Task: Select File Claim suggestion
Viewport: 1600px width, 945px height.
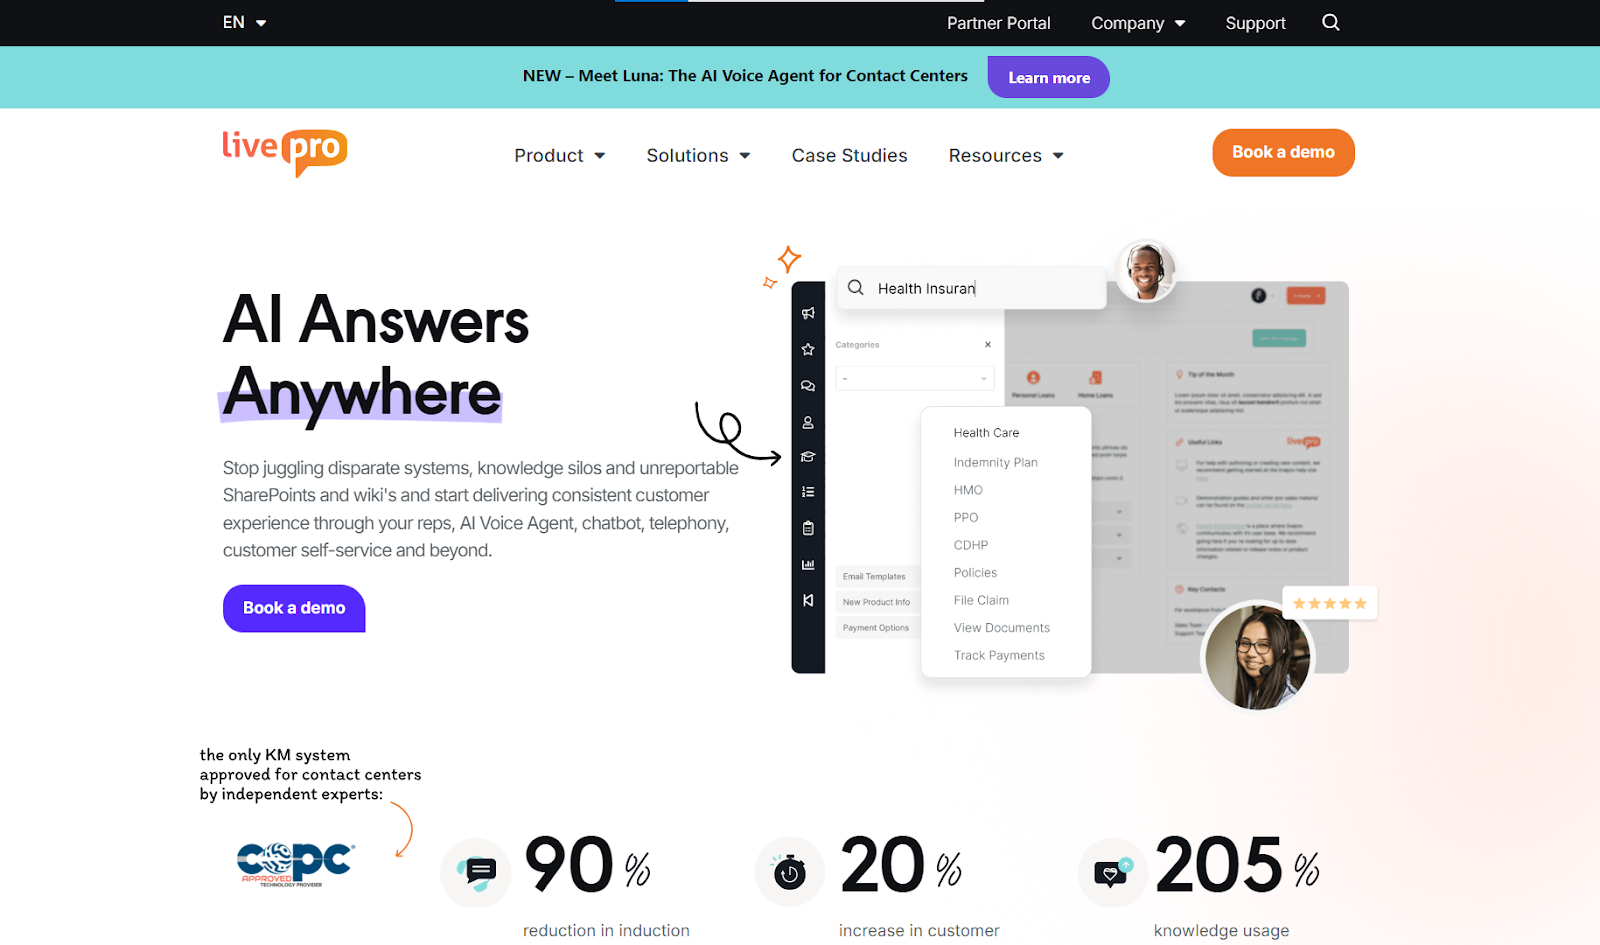Action: click(x=981, y=600)
